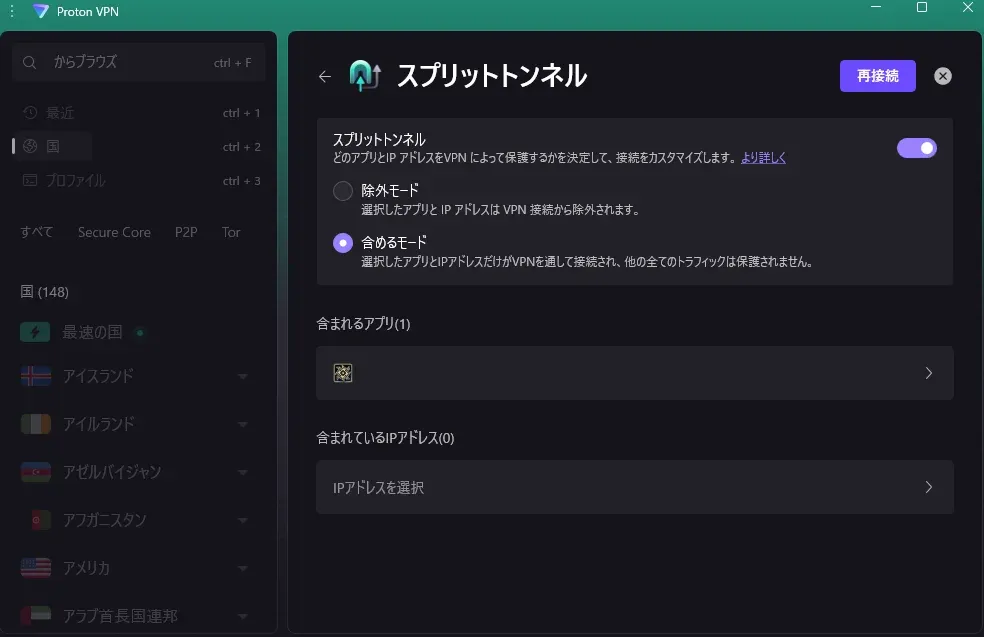Select the 除外モード radio button

pyautogui.click(x=343, y=190)
